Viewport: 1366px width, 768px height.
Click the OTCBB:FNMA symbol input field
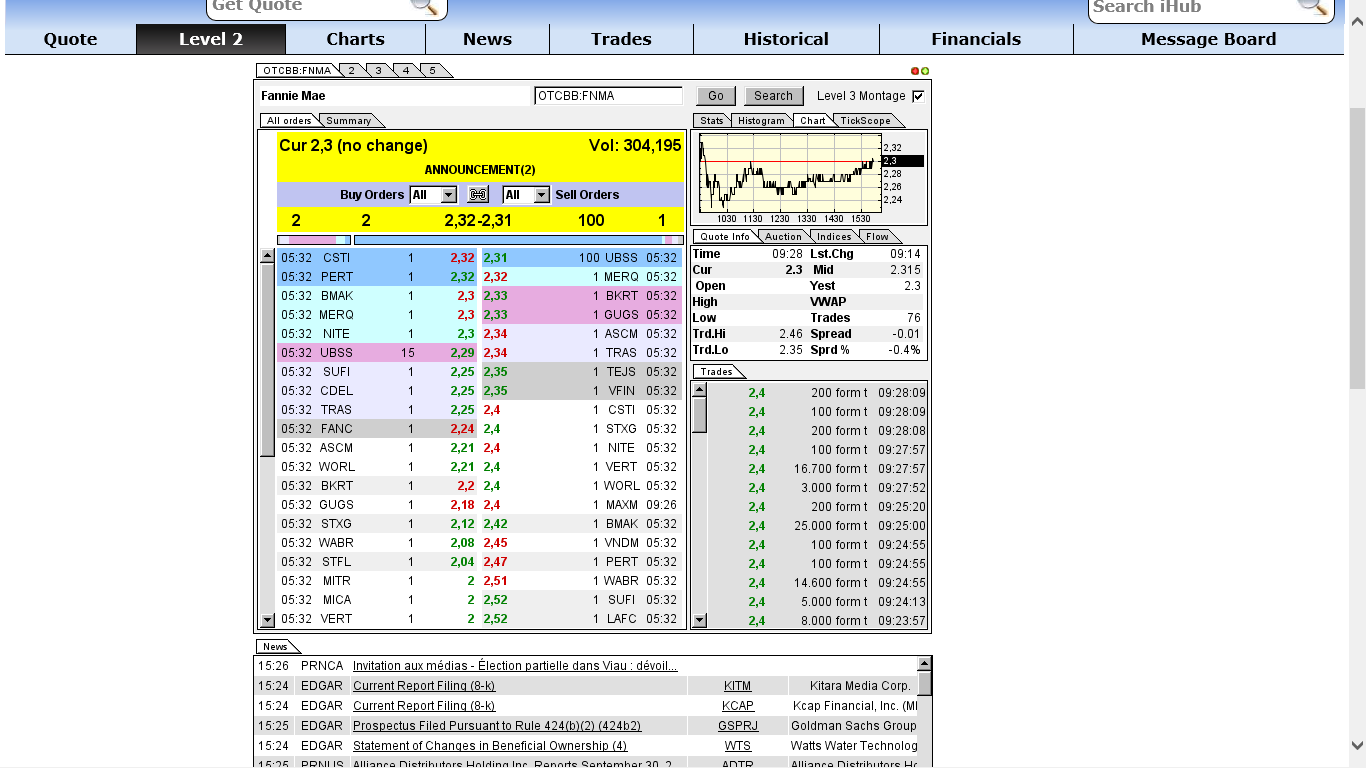point(608,96)
